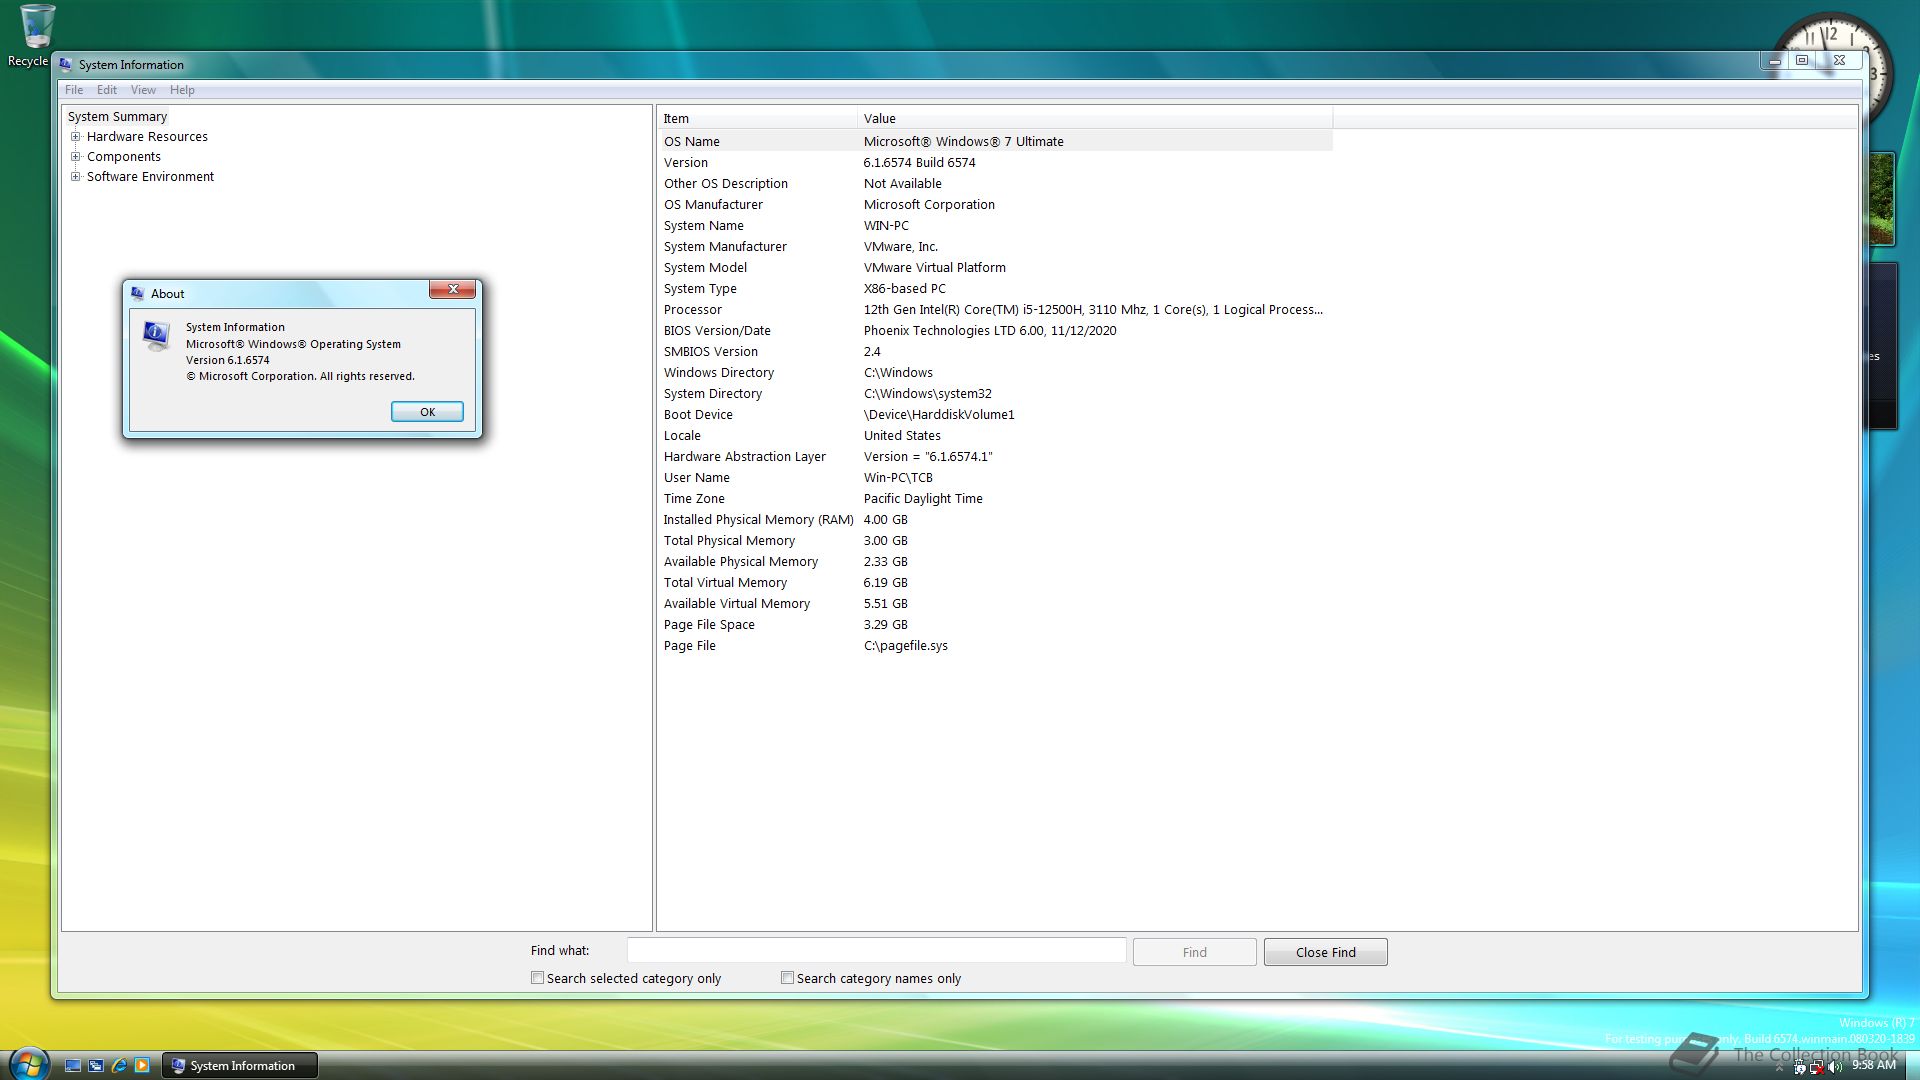Select the Other OS Description row
This screenshot has height=1080, width=1920.
995,184
